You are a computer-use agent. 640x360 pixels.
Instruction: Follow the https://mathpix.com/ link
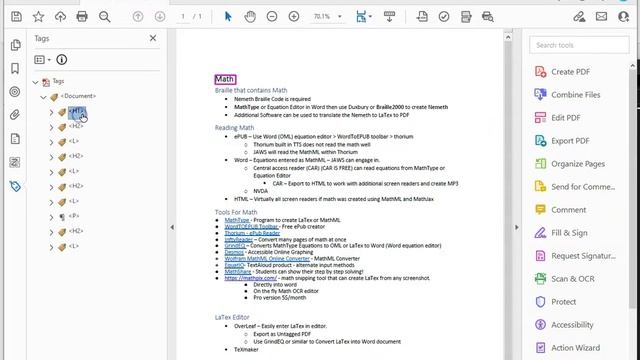coord(250,278)
